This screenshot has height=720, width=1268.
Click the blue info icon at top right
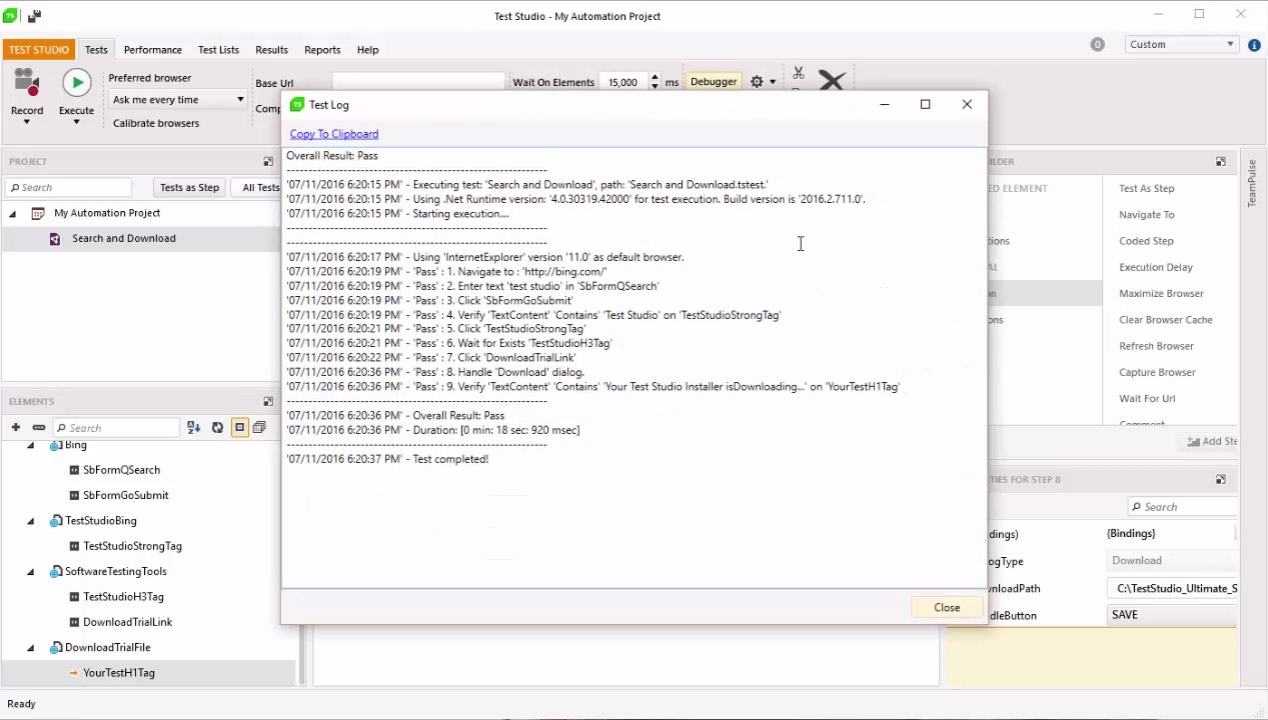tap(1254, 45)
